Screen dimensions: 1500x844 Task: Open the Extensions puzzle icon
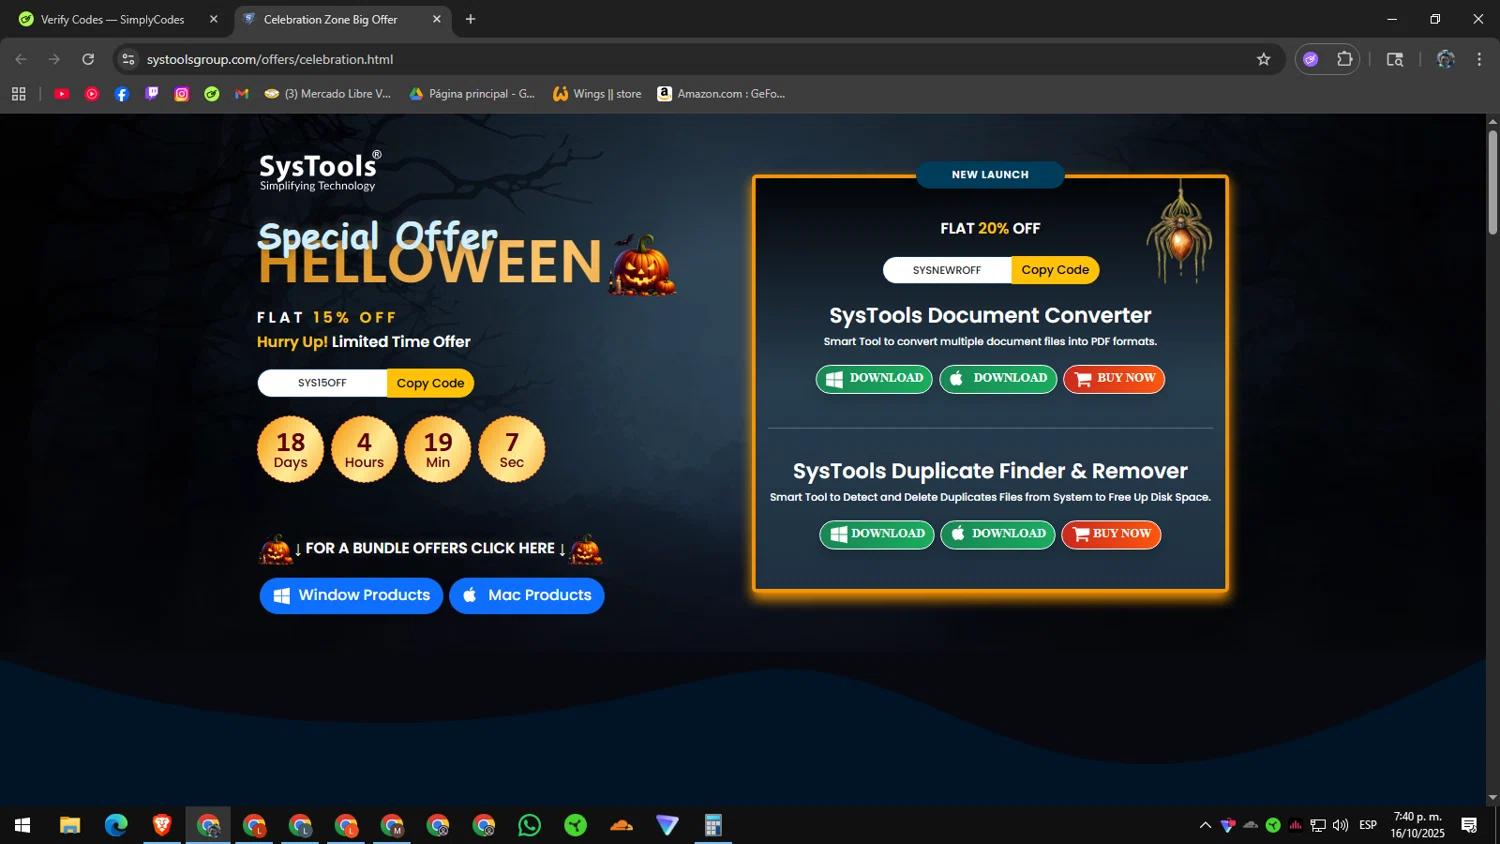tap(1344, 59)
